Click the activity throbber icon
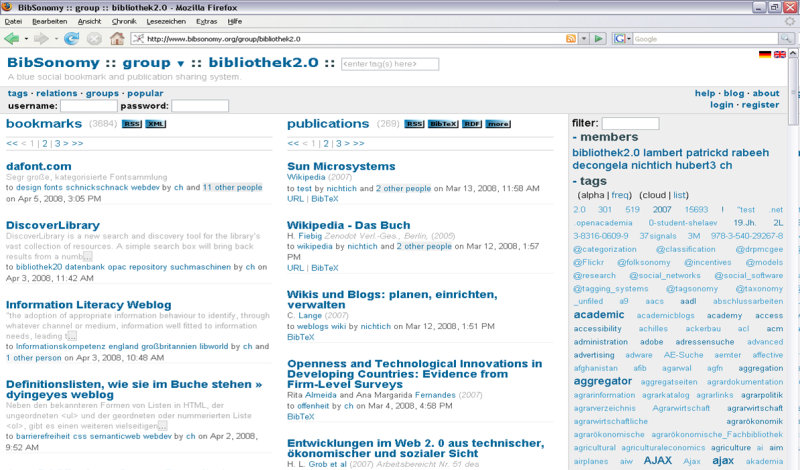 coord(790,21)
